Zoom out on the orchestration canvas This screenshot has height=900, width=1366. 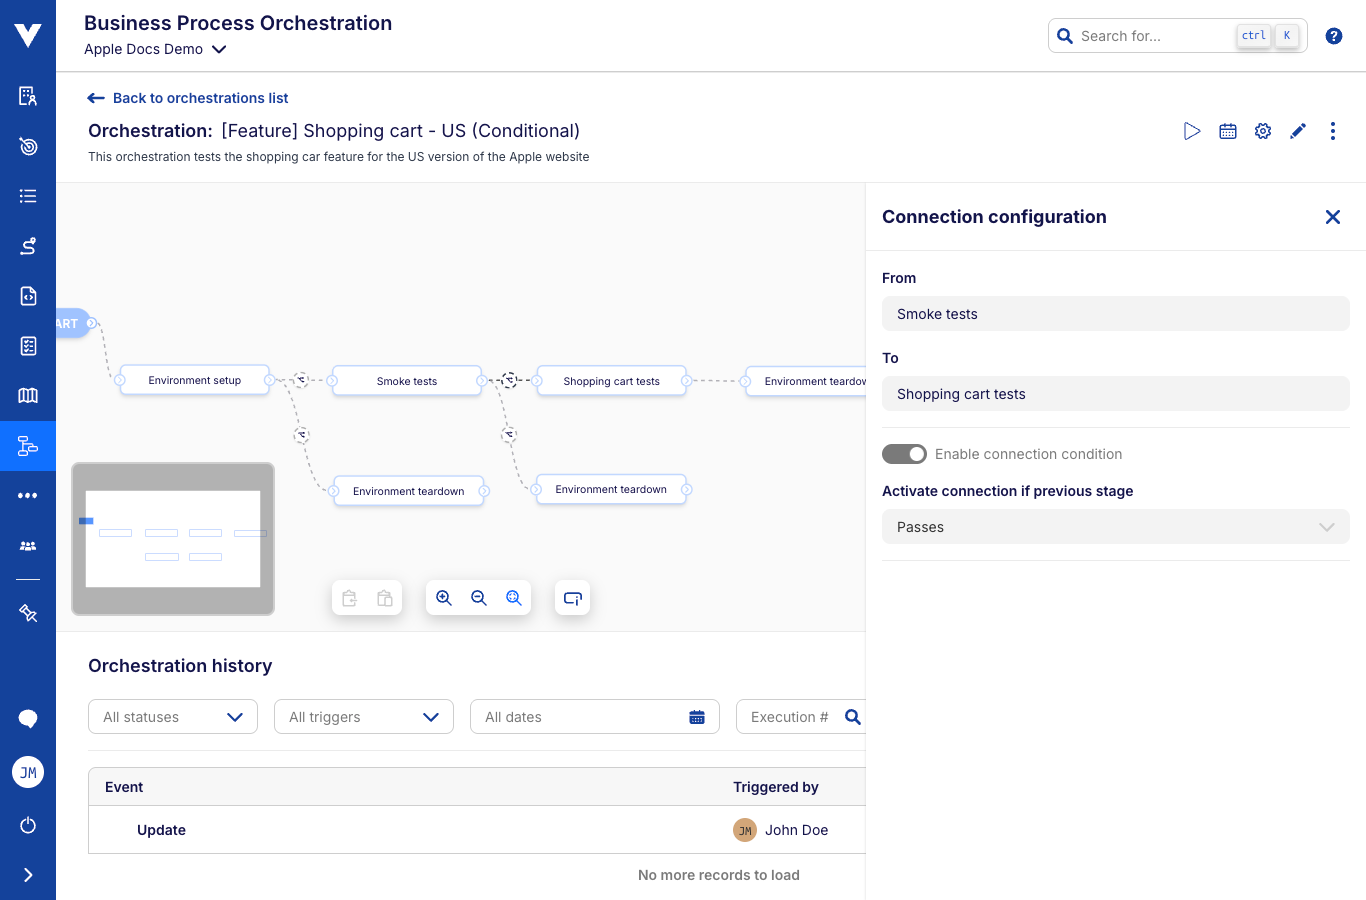pos(478,597)
